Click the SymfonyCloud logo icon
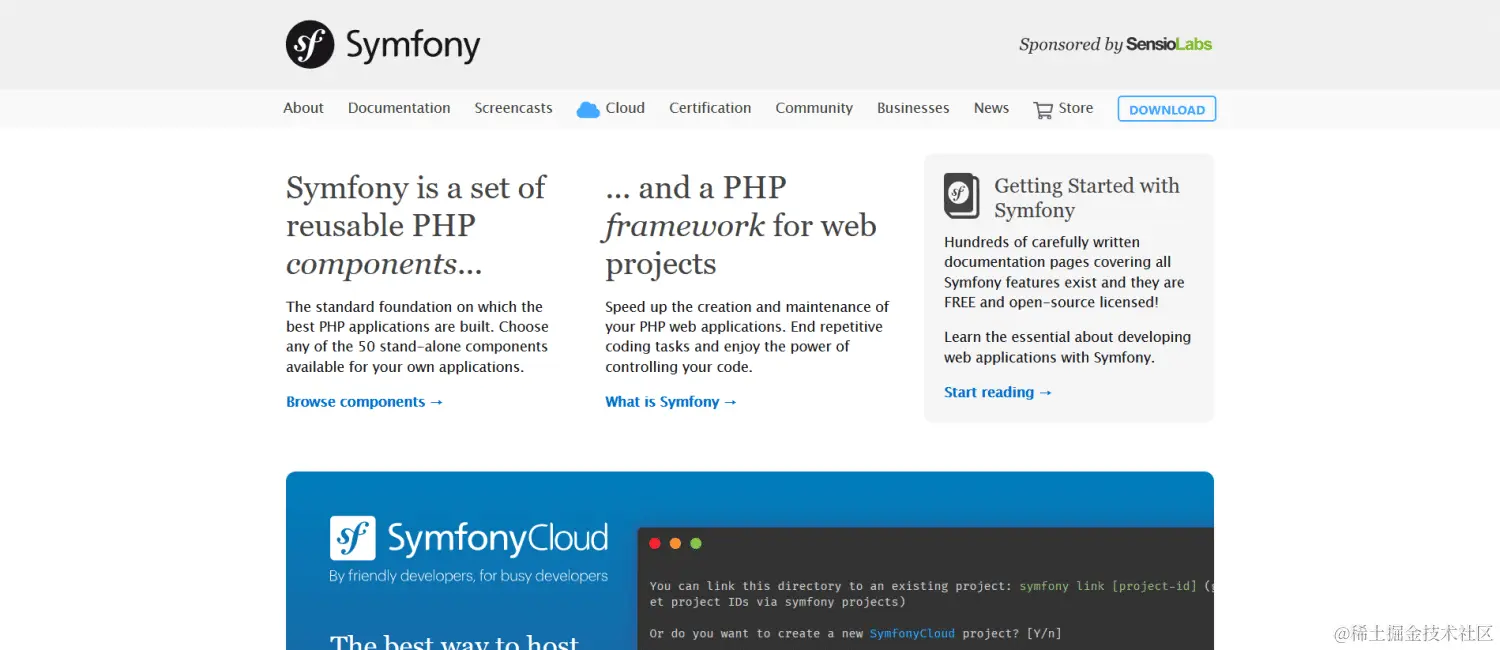 coord(355,538)
